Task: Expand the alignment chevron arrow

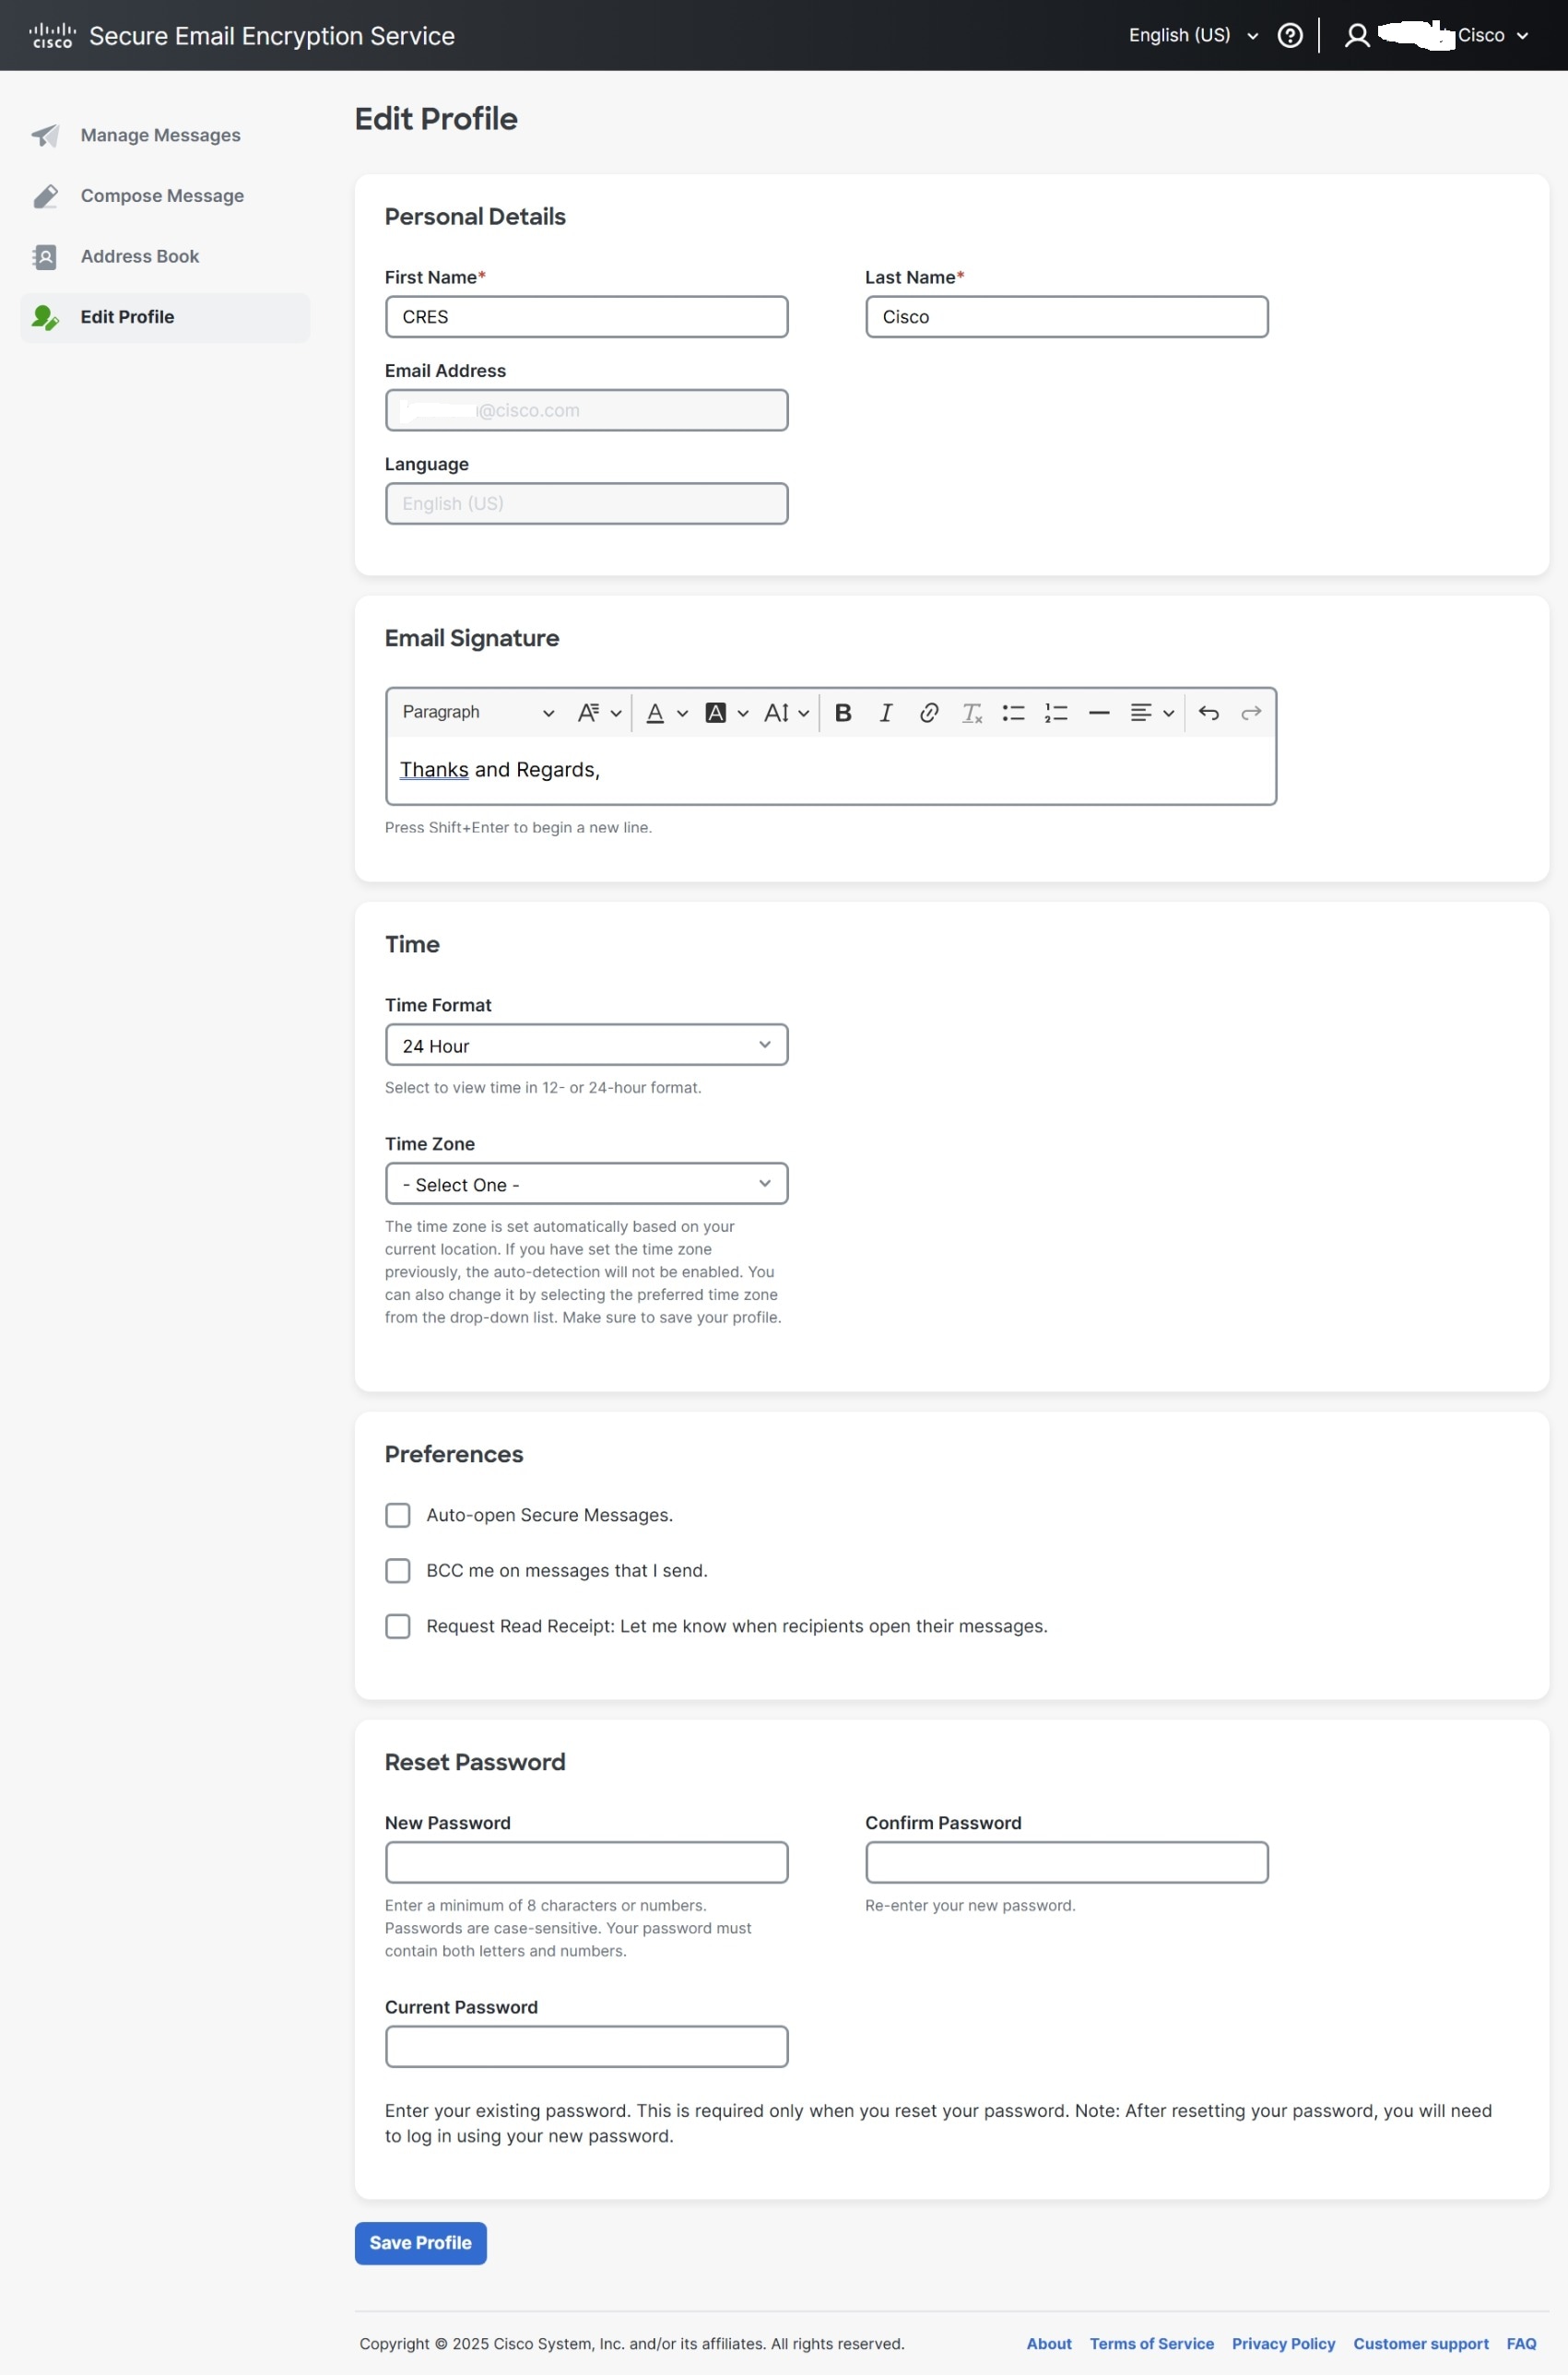Action: pos(1168,714)
